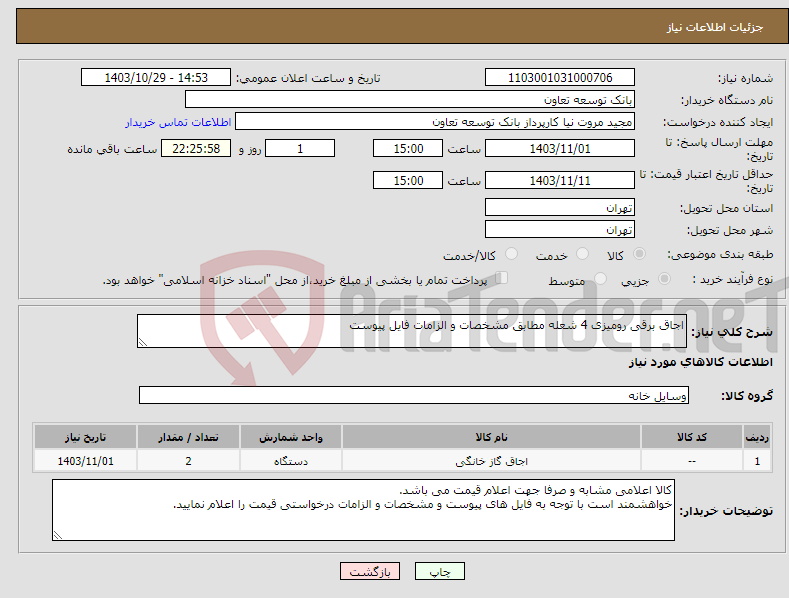Click the announcement date field 1403/10/29 - 14:53
Image resolution: width=789 pixels, height=598 pixels.
pyautogui.click(x=156, y=78)
